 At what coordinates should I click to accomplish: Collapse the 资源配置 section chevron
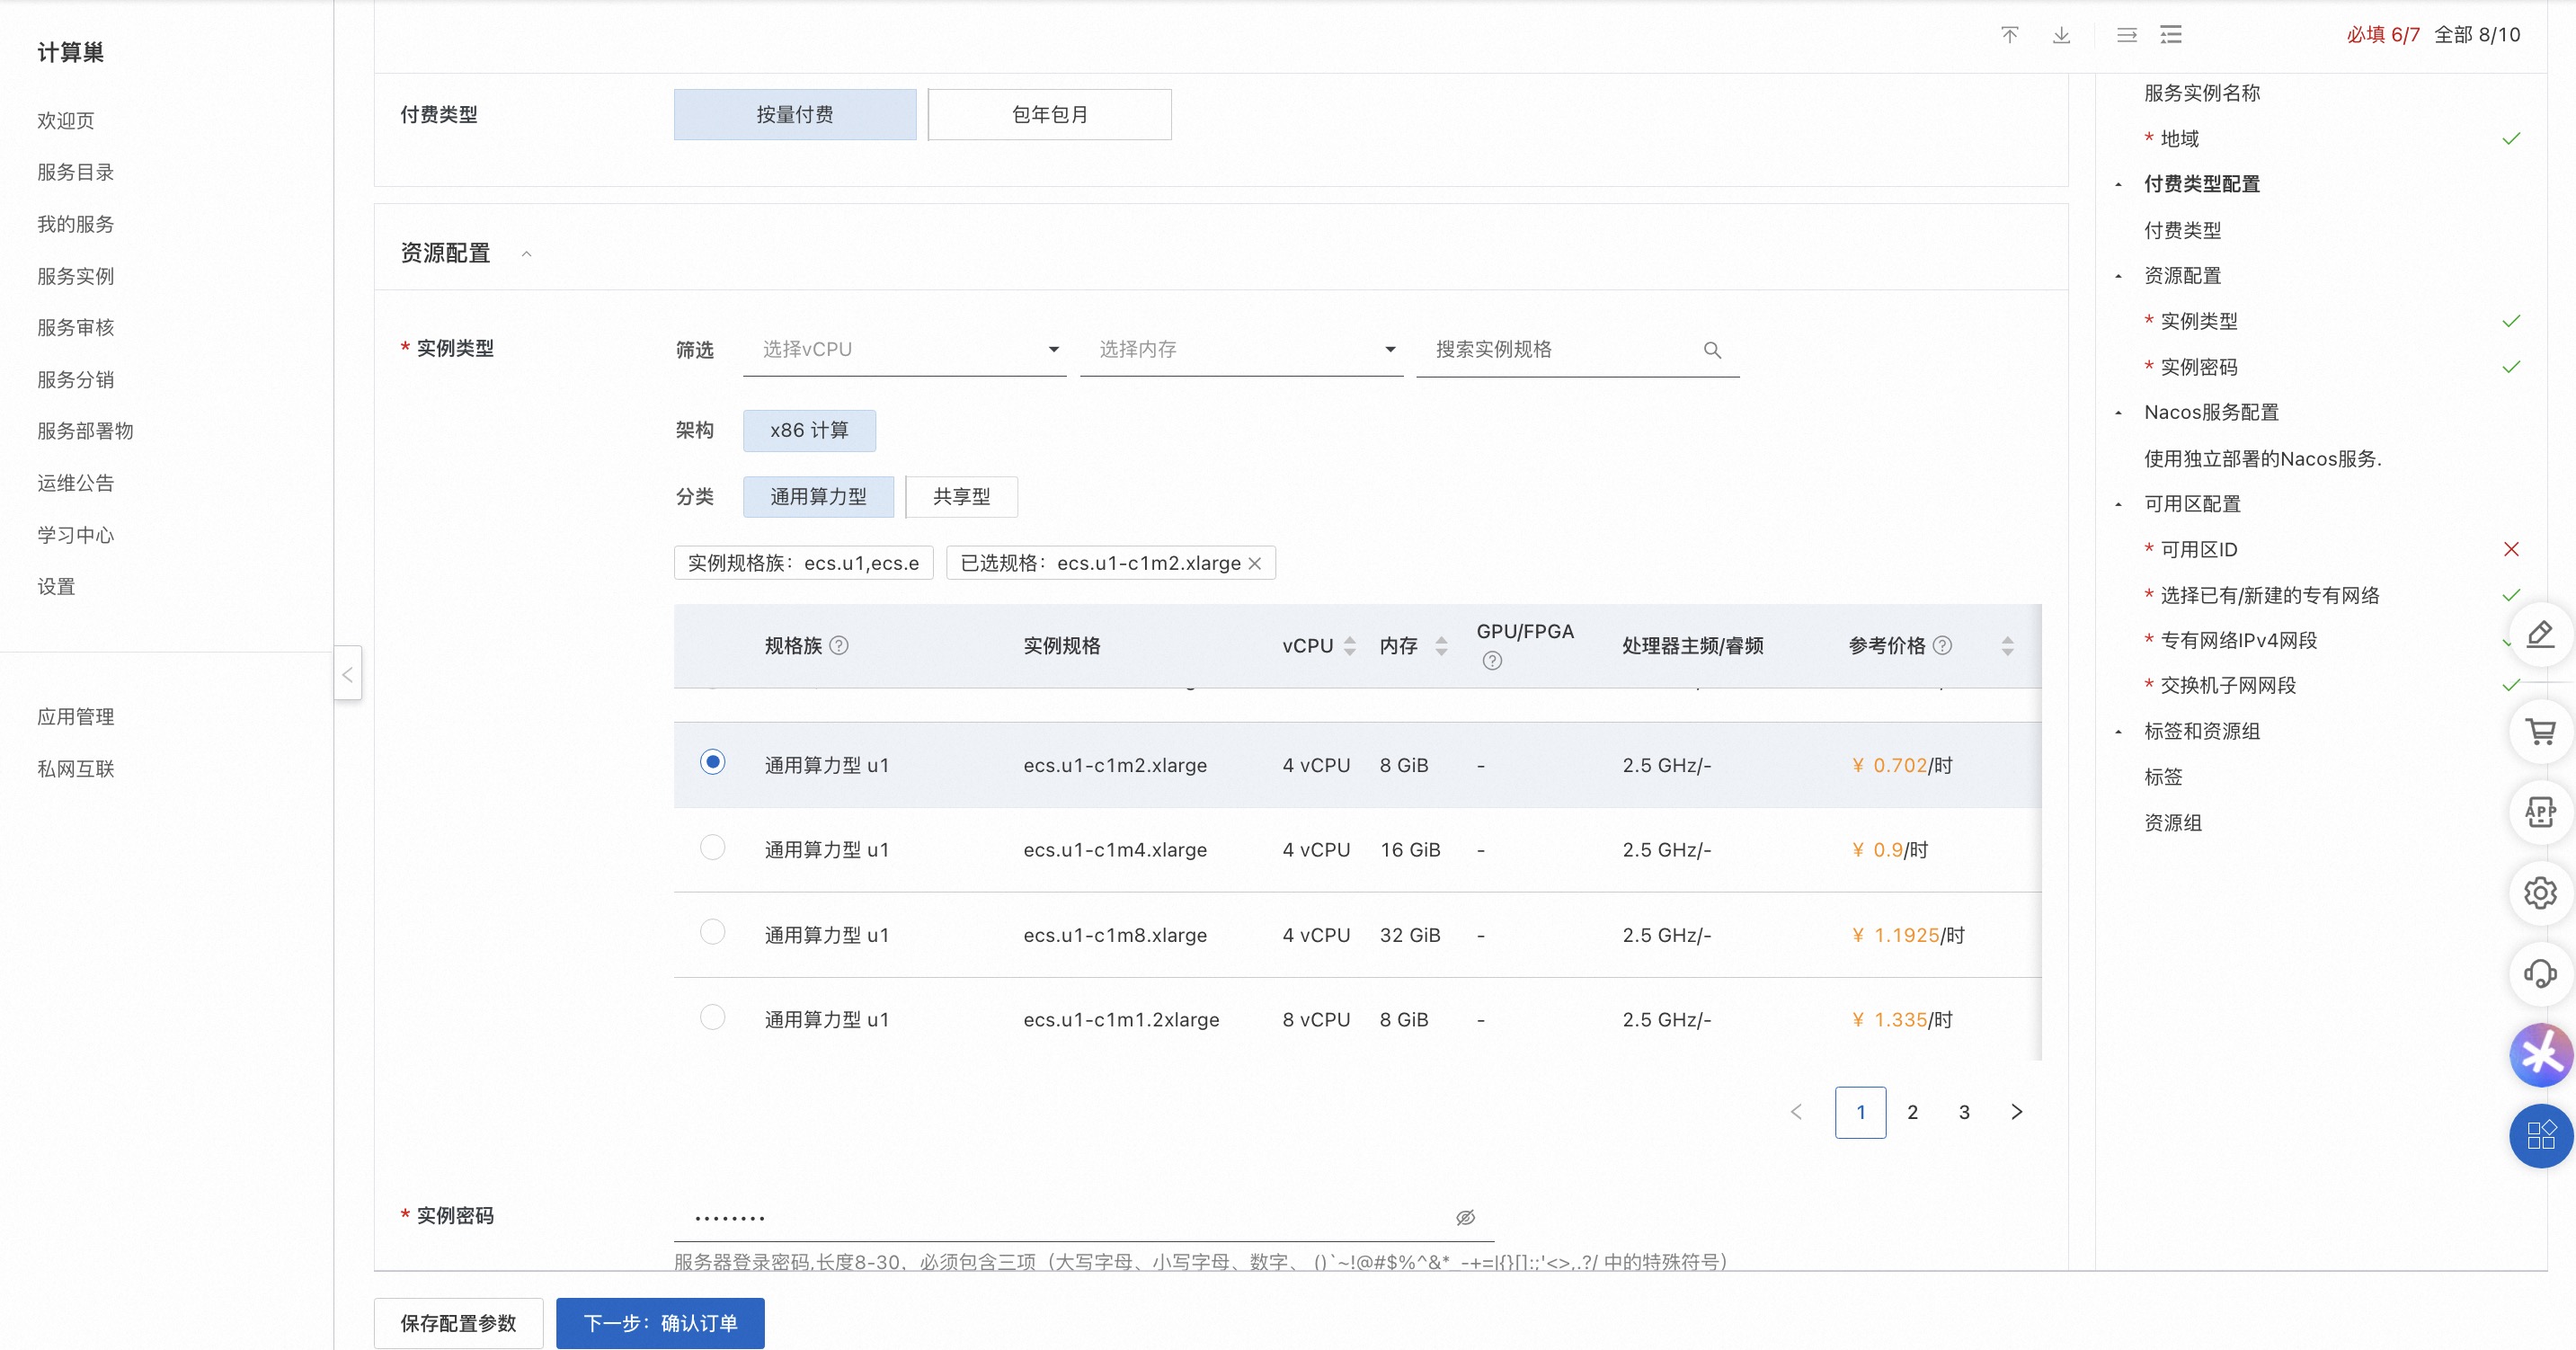(526, 254)
